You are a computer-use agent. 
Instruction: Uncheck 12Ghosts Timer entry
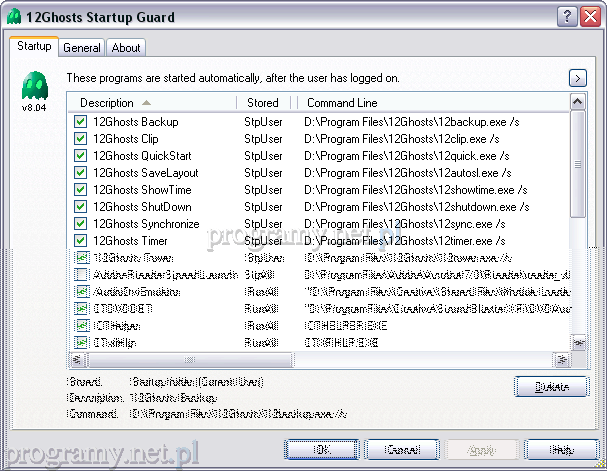pyautogui.click(x=81, y=241)
